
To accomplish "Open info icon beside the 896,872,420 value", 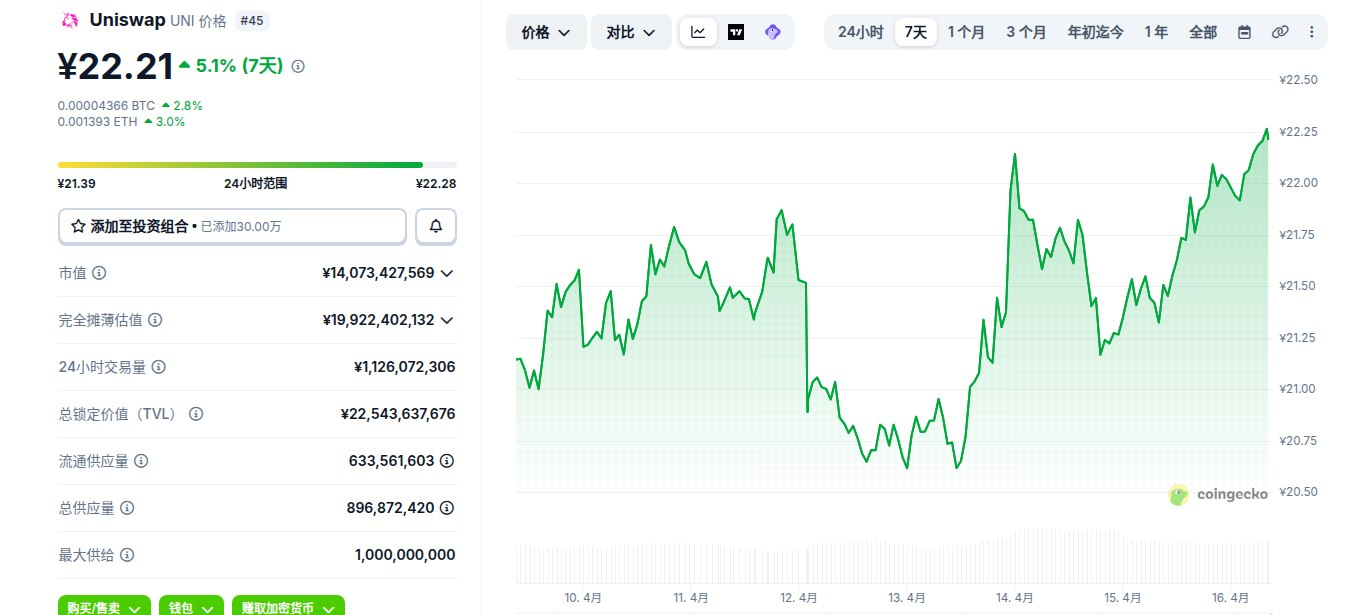I will point(447,508).
